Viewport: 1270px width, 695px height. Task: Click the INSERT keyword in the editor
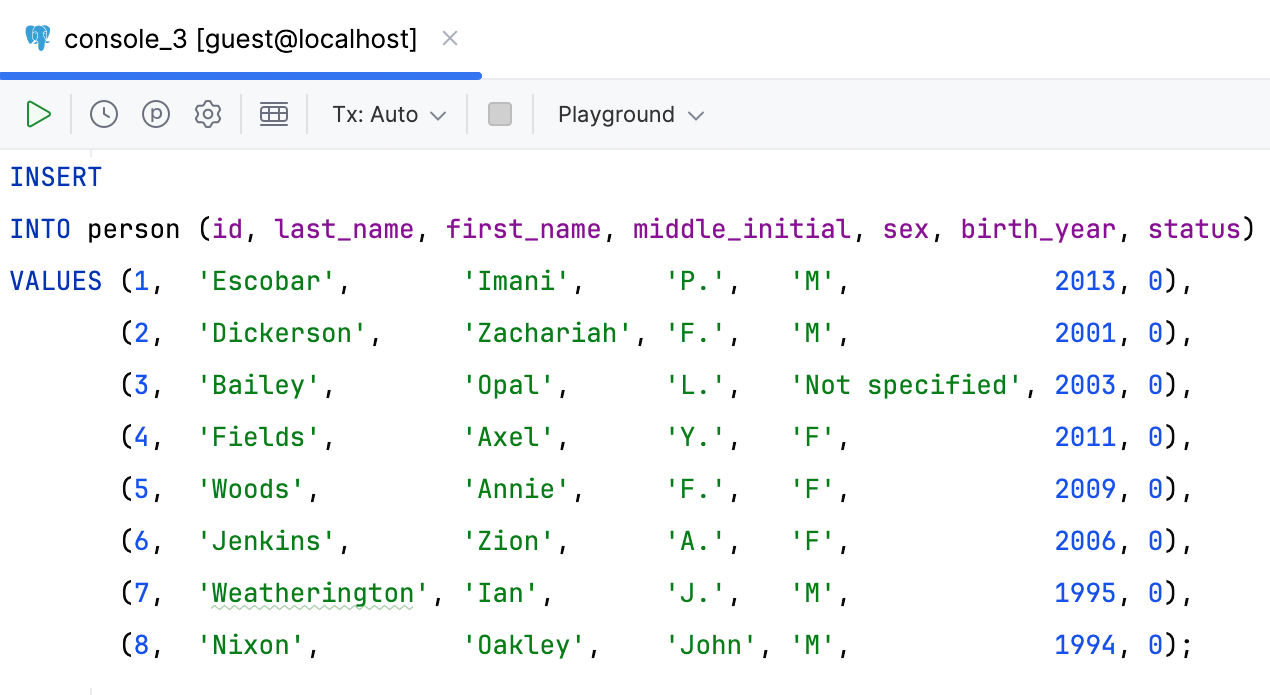click(x=56, y=177)
